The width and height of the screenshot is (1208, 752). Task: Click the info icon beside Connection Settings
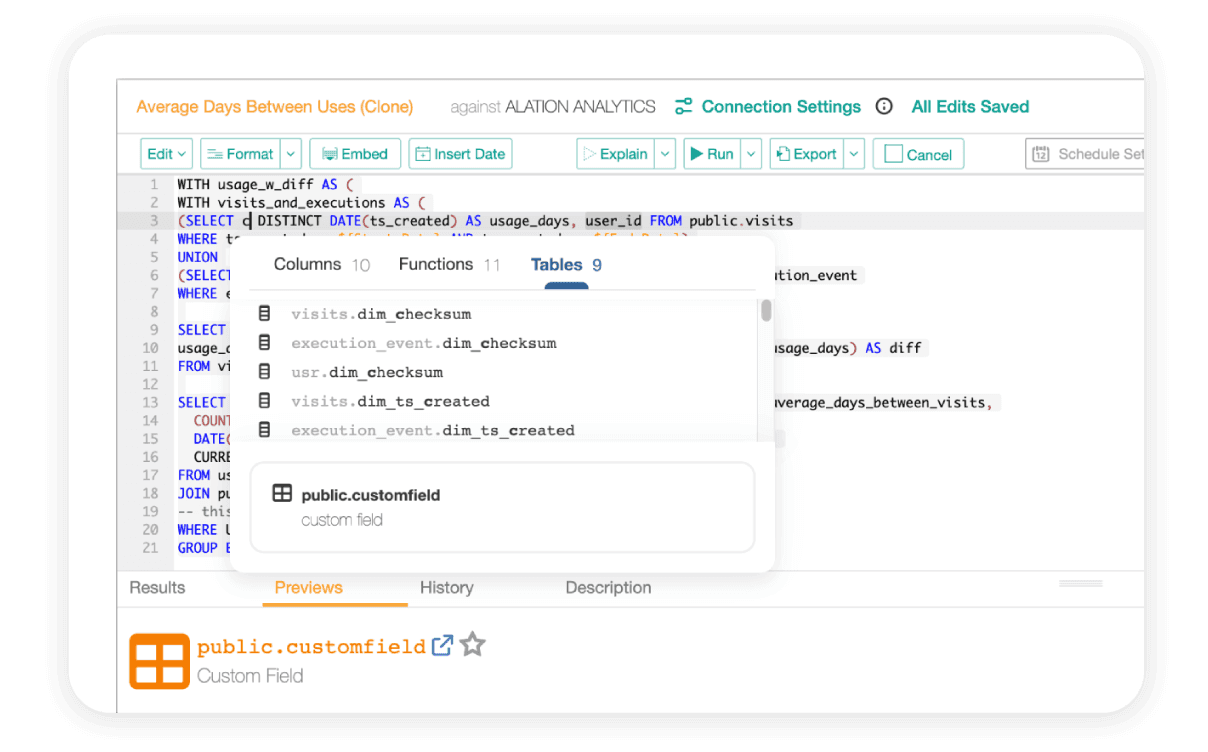click(x=884, y=105)
